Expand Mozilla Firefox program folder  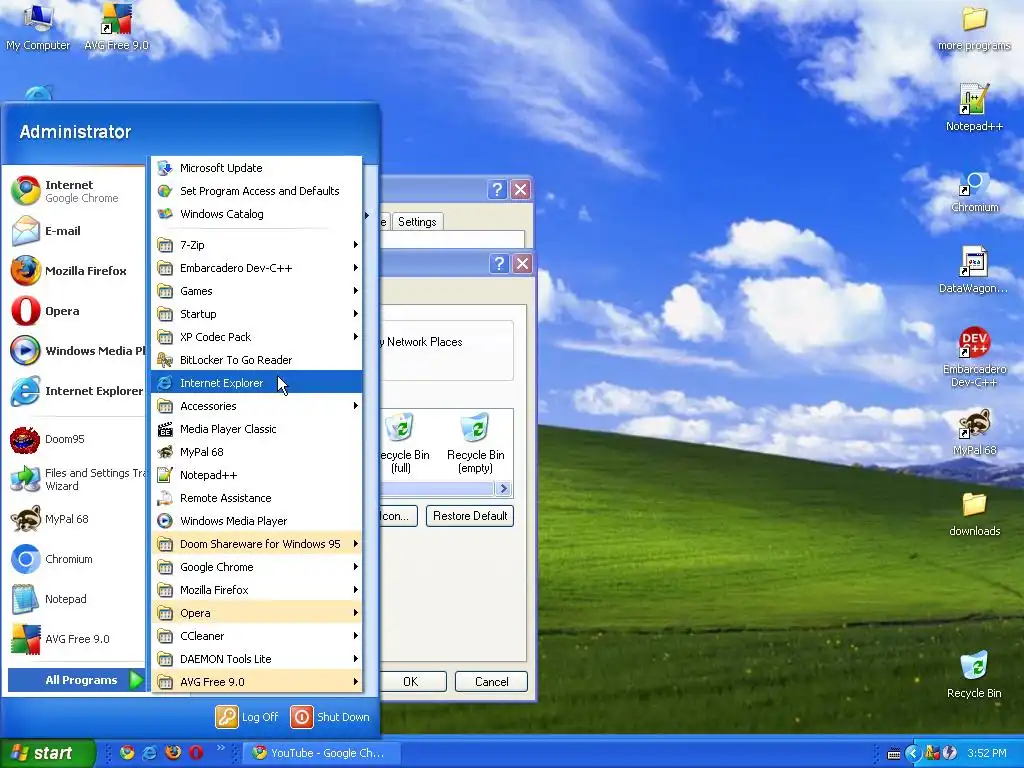pyautogui.click(x=257, y=590)
